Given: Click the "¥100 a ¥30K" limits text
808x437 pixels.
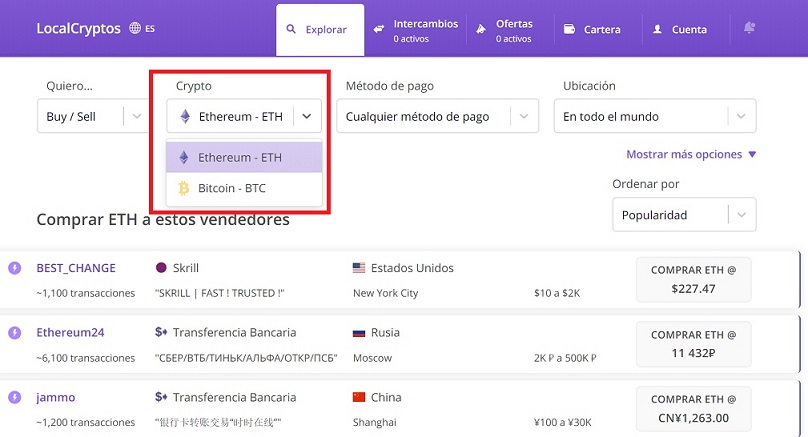Looking at the screenshot, I should [x=563, y=422].
